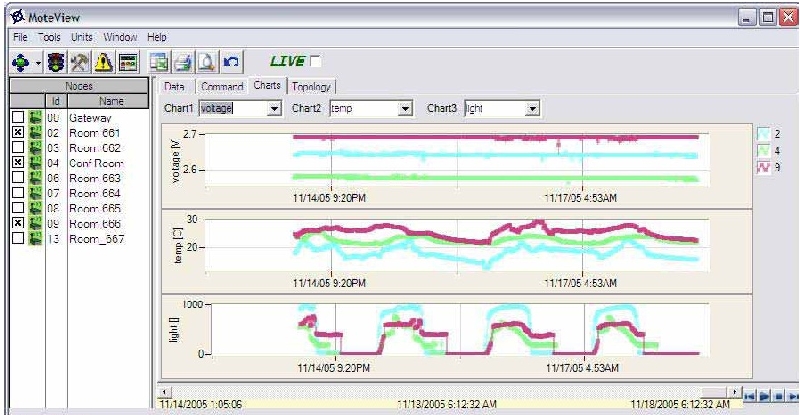
Task: Switch to the Topology tab
Action: point(312,87)
